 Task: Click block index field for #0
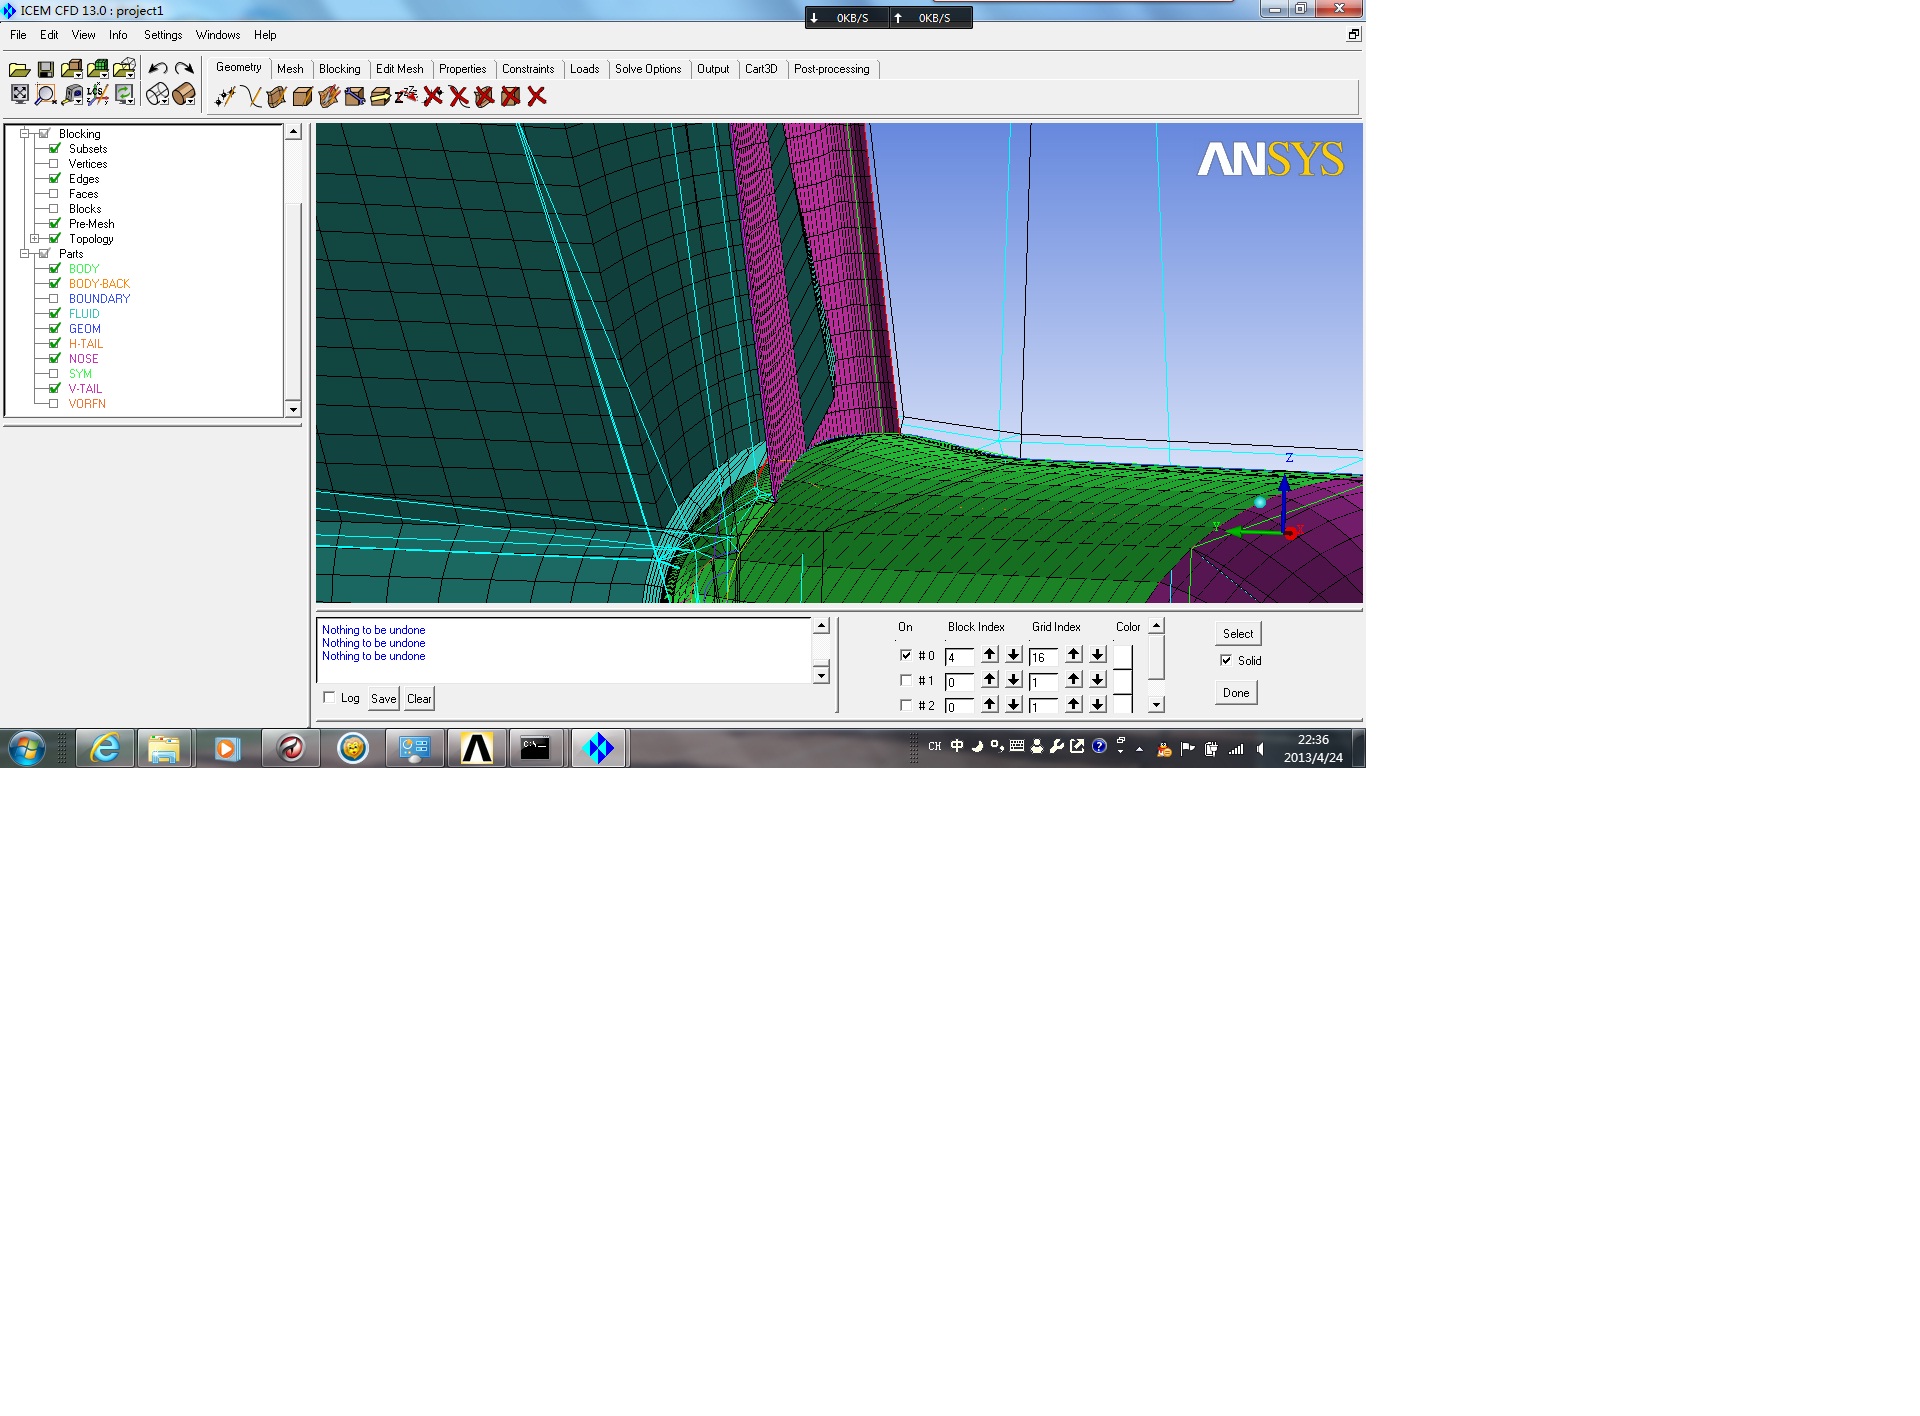pyautogui.click(x=958, y=657)
